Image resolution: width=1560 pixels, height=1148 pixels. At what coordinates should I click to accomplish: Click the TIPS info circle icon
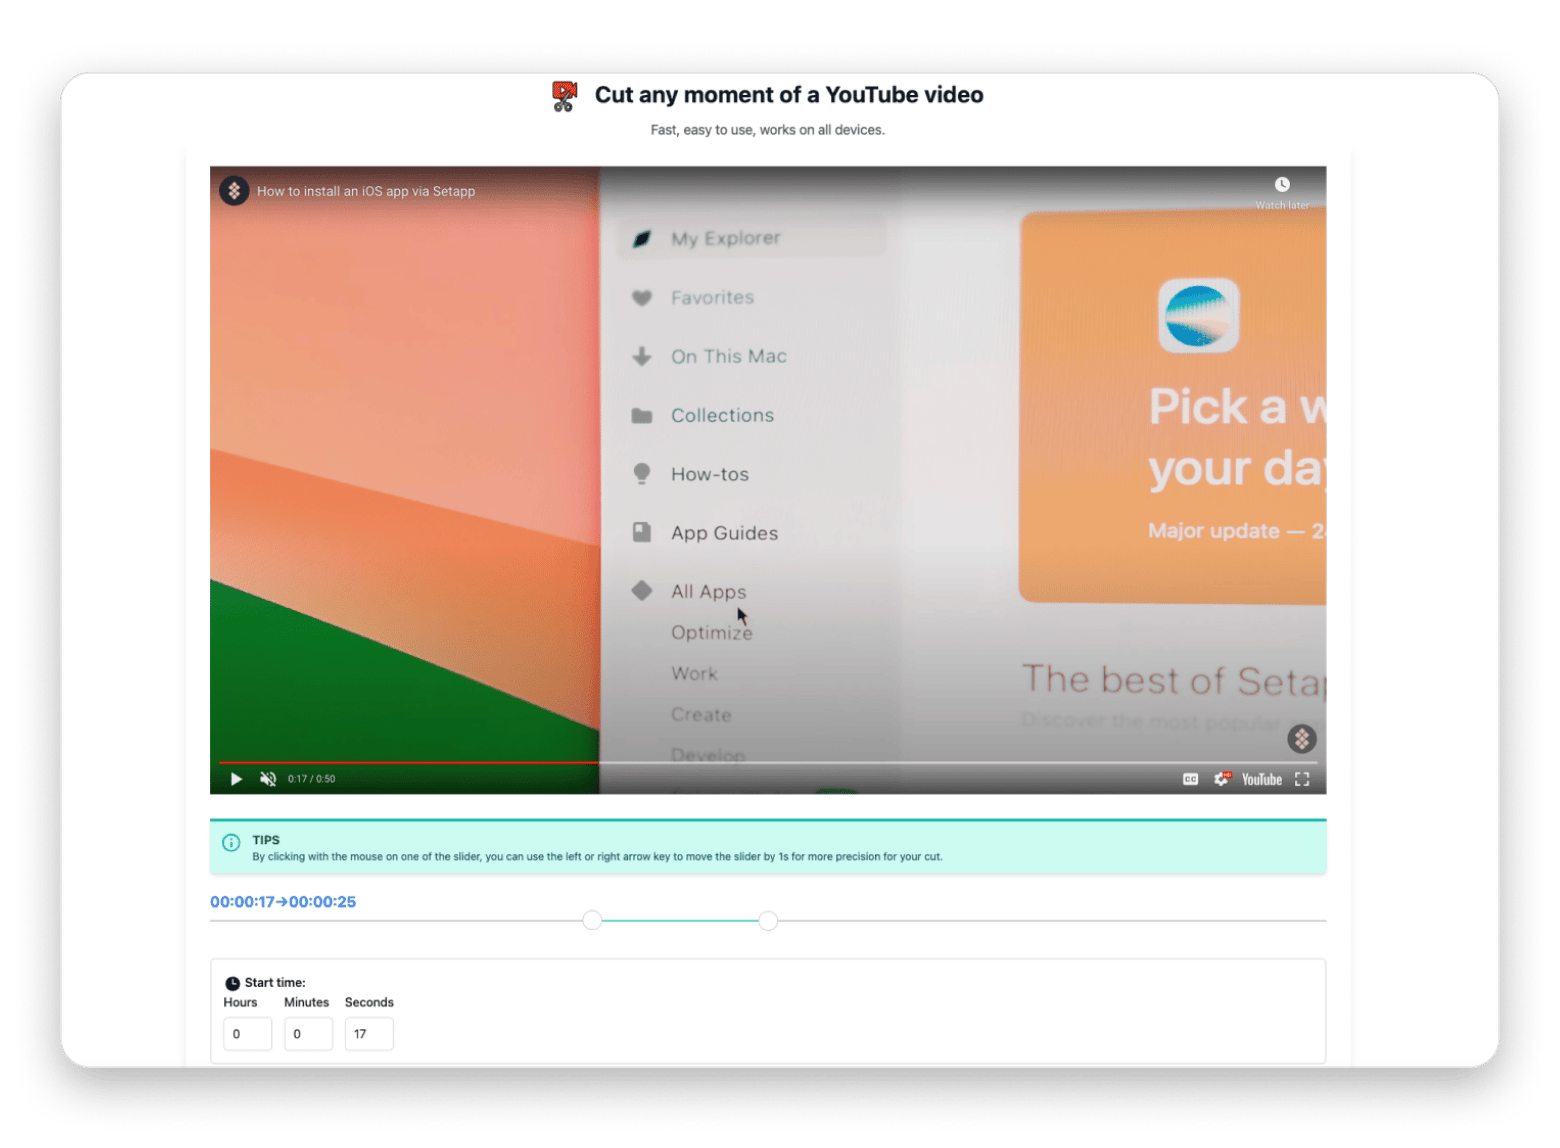[x=231, y=843]
